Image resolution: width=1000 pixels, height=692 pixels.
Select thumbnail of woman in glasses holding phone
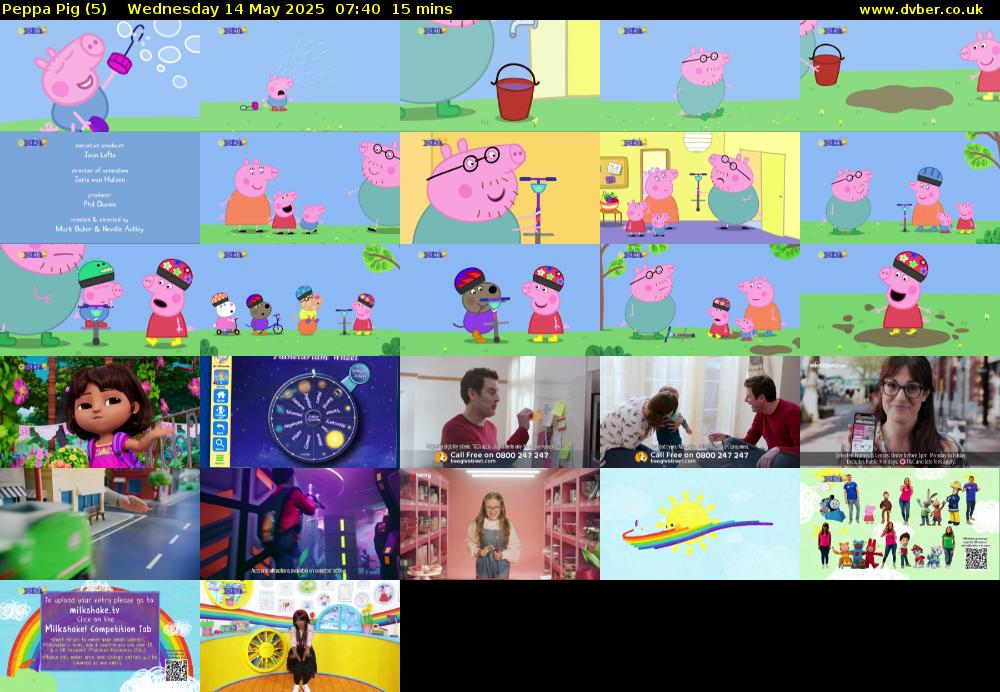(900, 412)
